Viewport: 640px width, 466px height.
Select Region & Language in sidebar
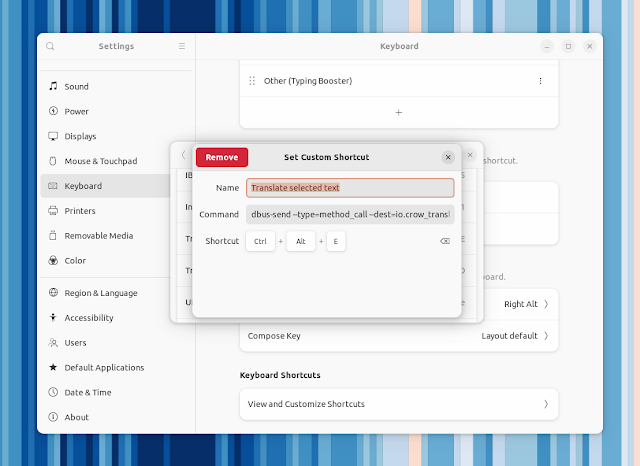[100, 293]
